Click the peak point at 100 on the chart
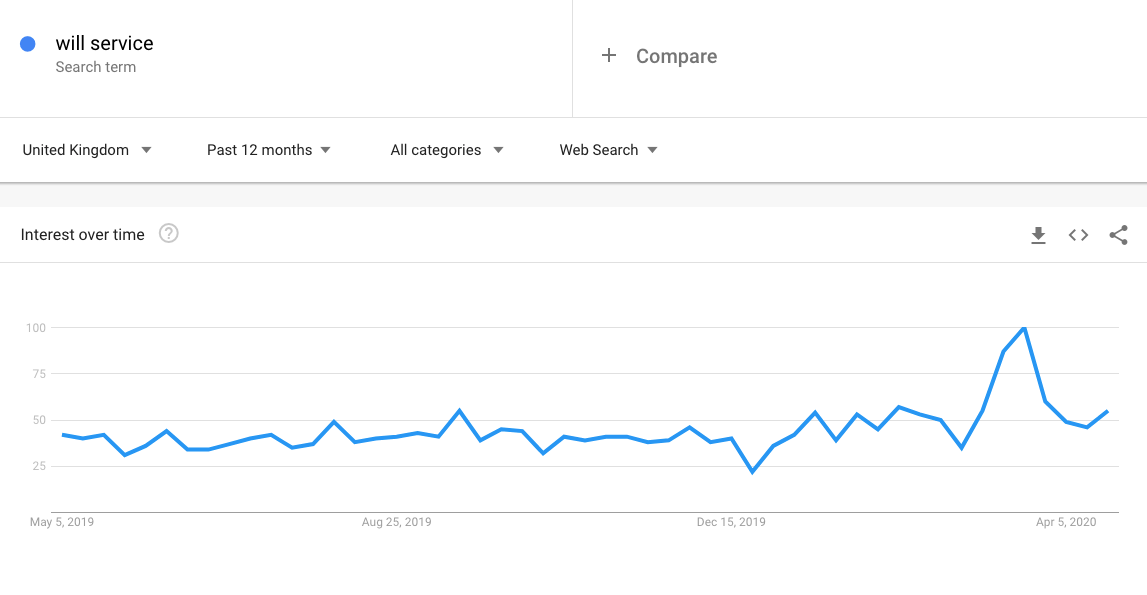Image resolution: width=1147 pixels, height=595 pixels. pos(1024,328)
